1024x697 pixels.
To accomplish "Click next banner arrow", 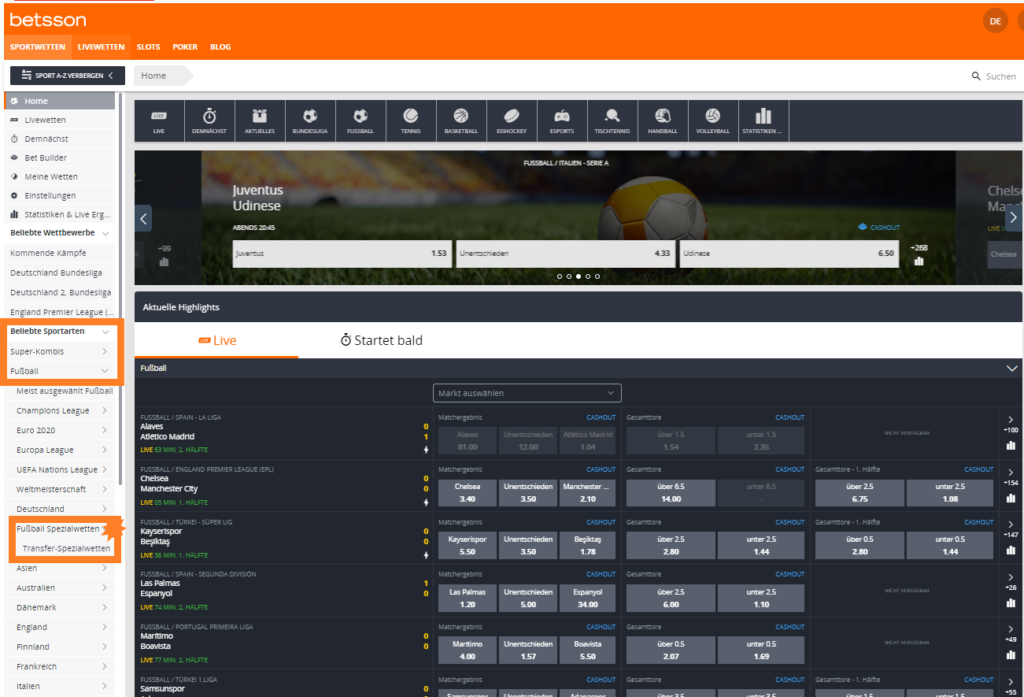I will 1013,218.
